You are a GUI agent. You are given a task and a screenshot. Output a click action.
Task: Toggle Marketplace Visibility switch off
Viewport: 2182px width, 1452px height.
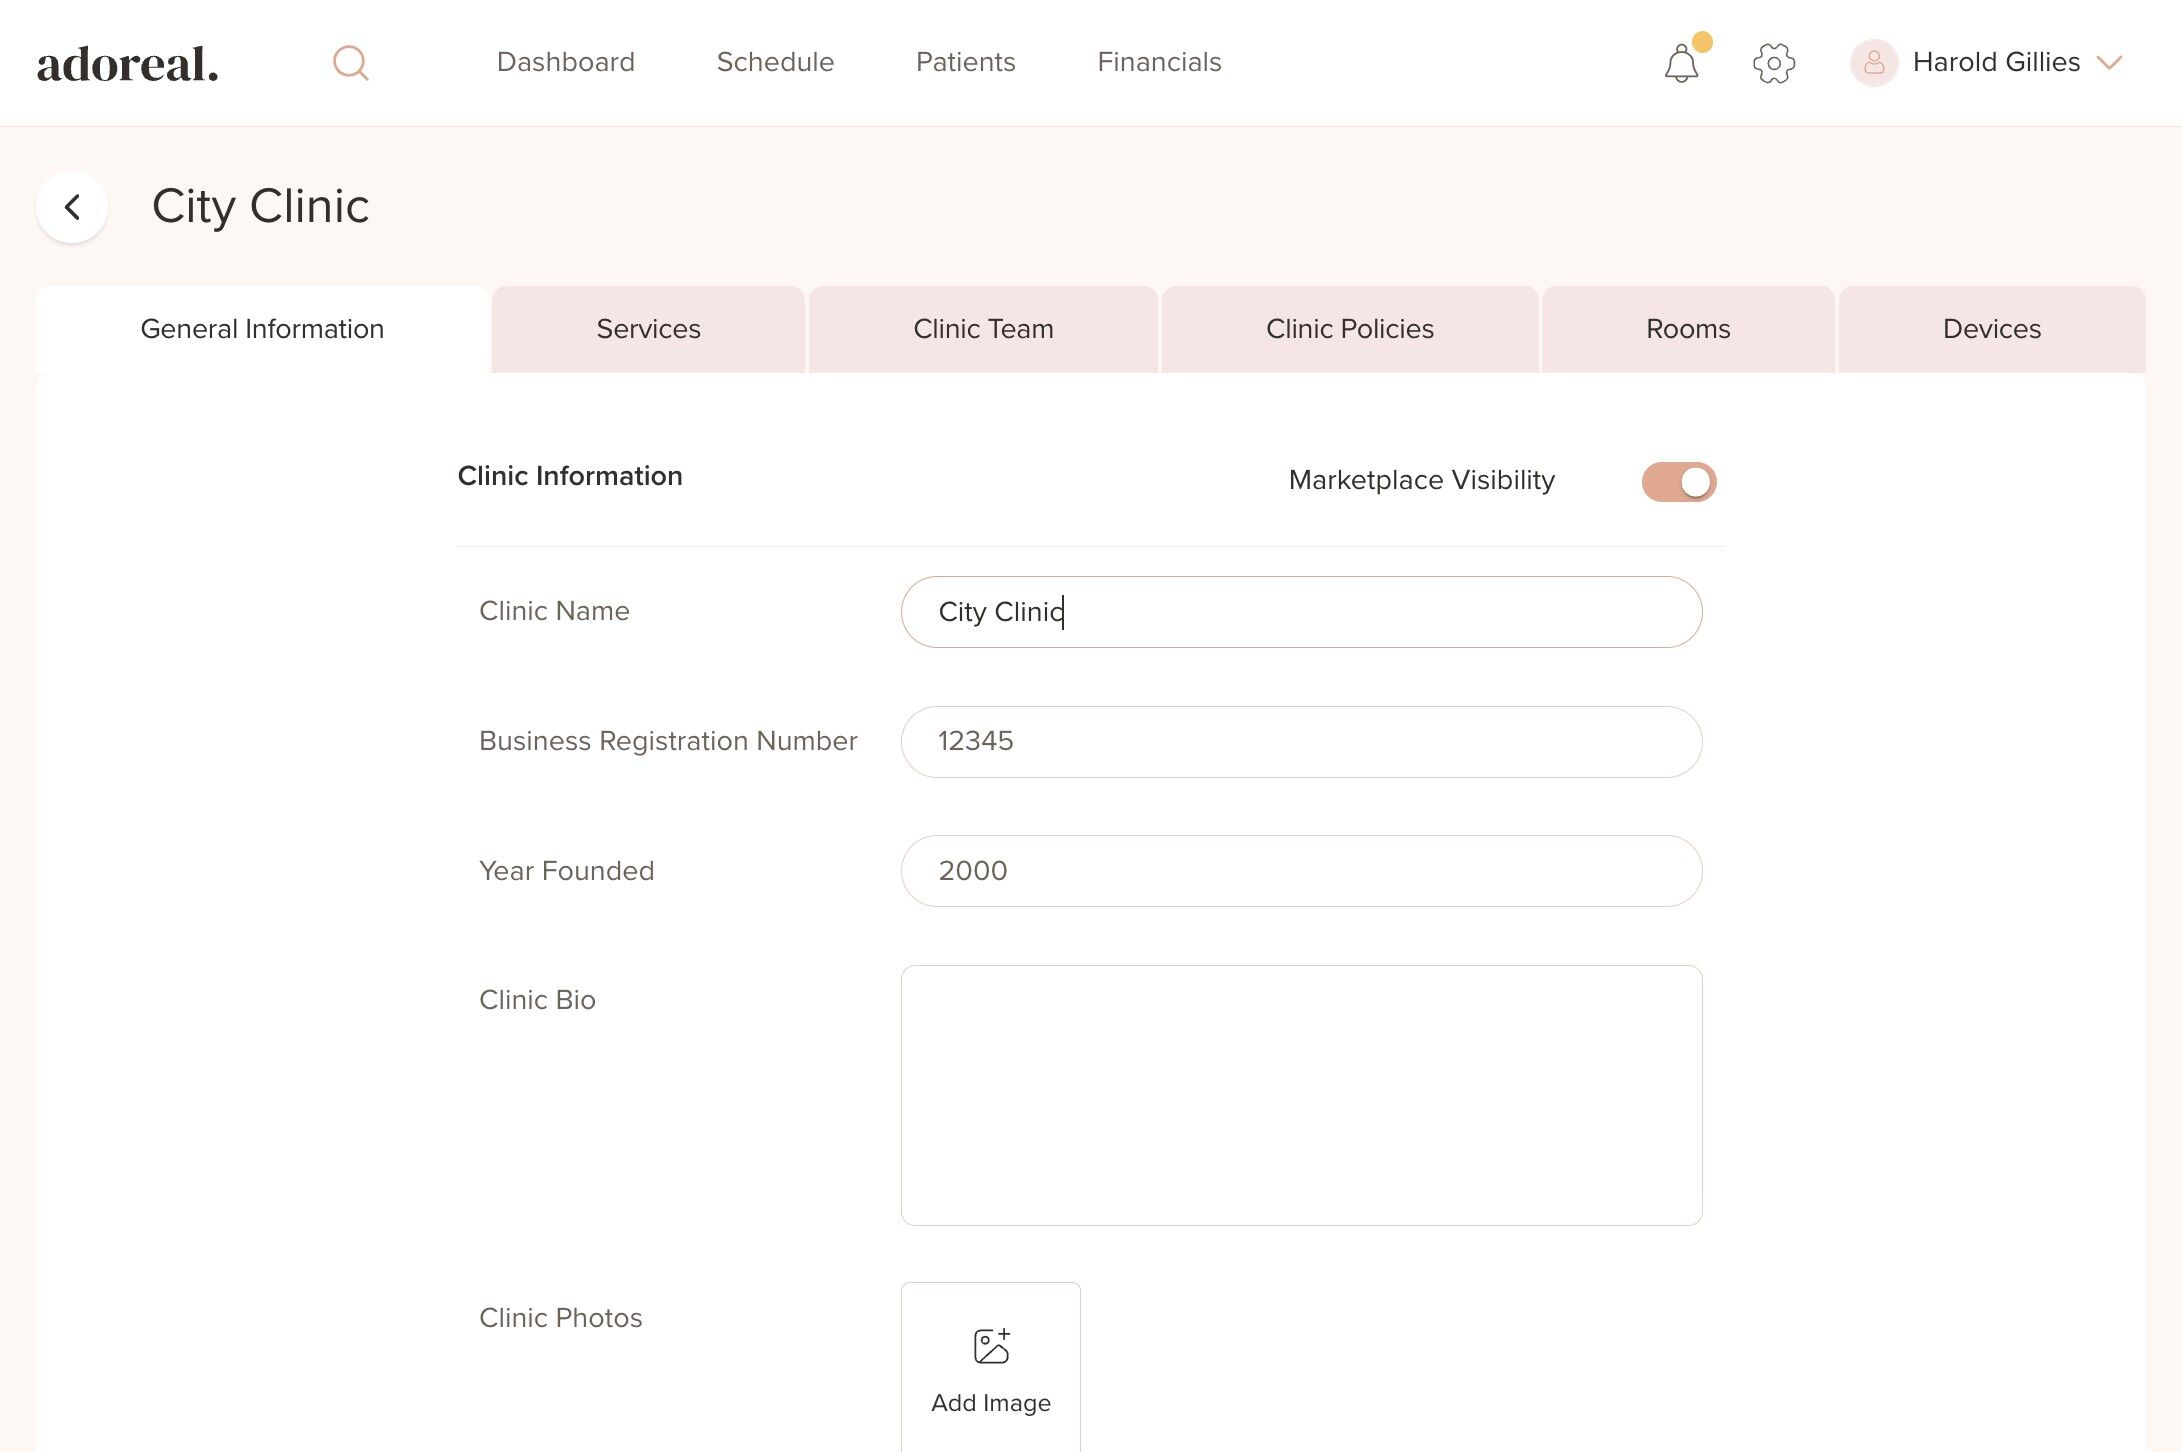[x=1679, y=481]
